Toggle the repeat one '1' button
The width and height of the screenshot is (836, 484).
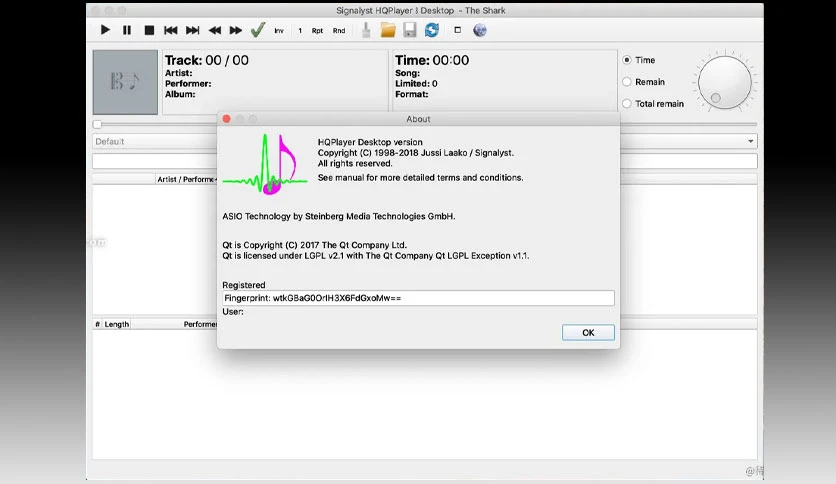pos(300,31)
